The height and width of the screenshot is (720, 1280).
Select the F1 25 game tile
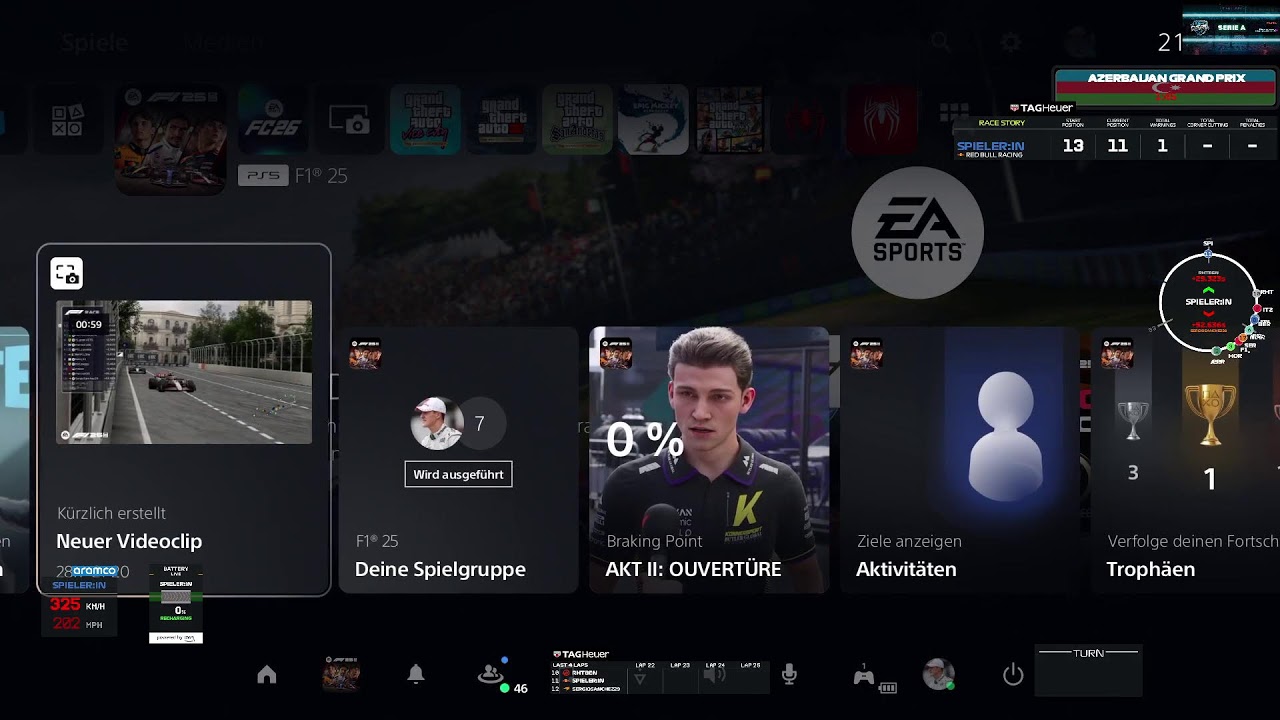point(170,139)
